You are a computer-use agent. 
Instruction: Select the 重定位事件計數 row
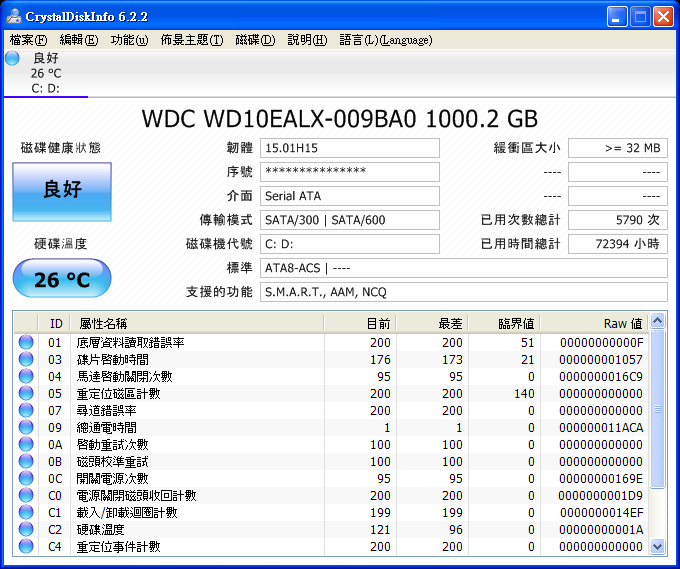coord(331,546)
